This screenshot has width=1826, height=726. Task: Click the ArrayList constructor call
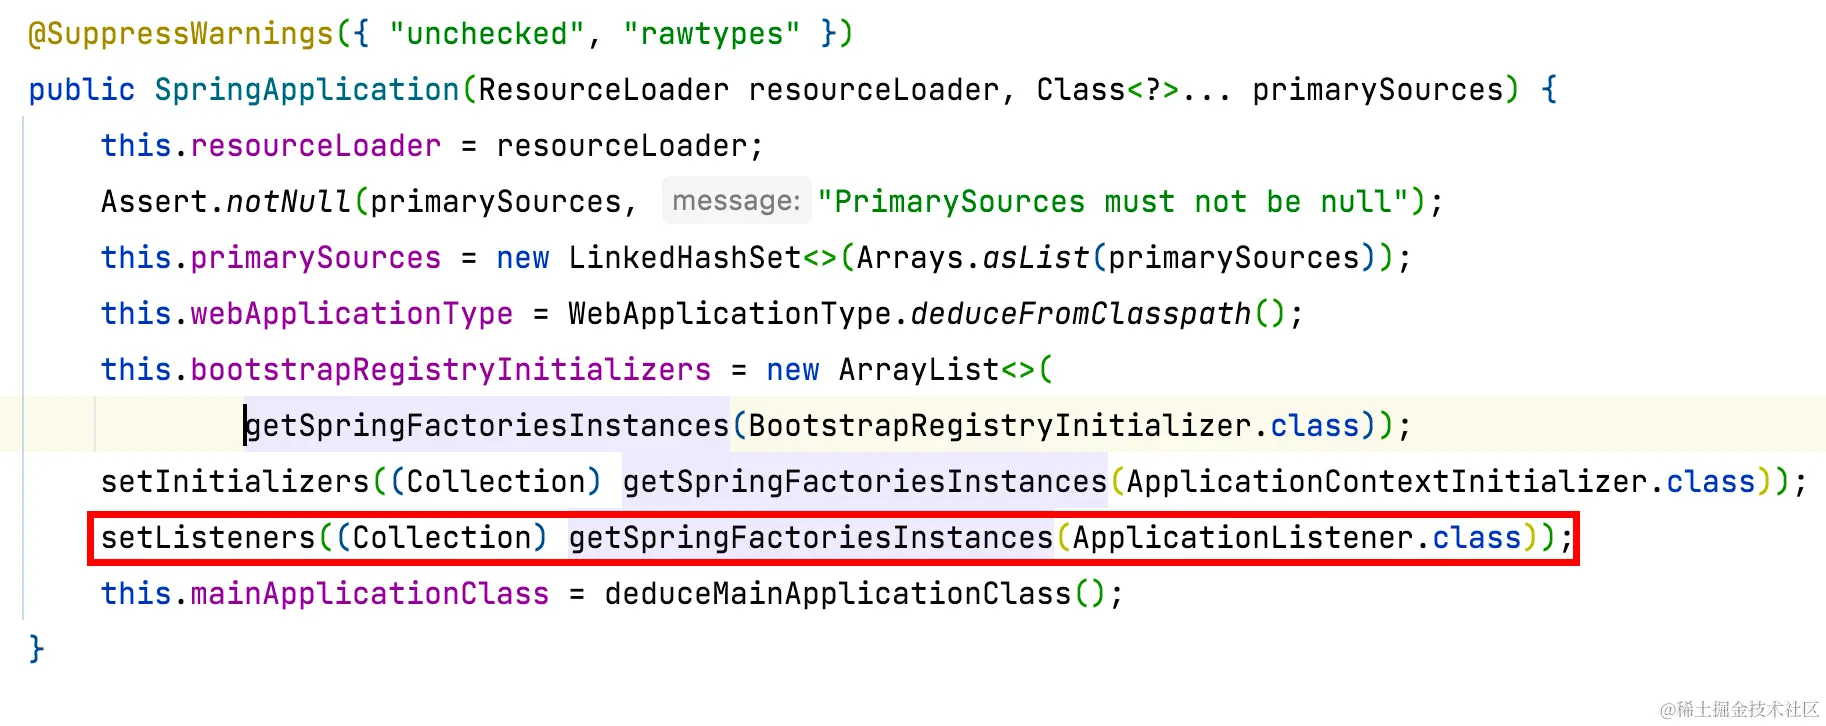point(919,370)
